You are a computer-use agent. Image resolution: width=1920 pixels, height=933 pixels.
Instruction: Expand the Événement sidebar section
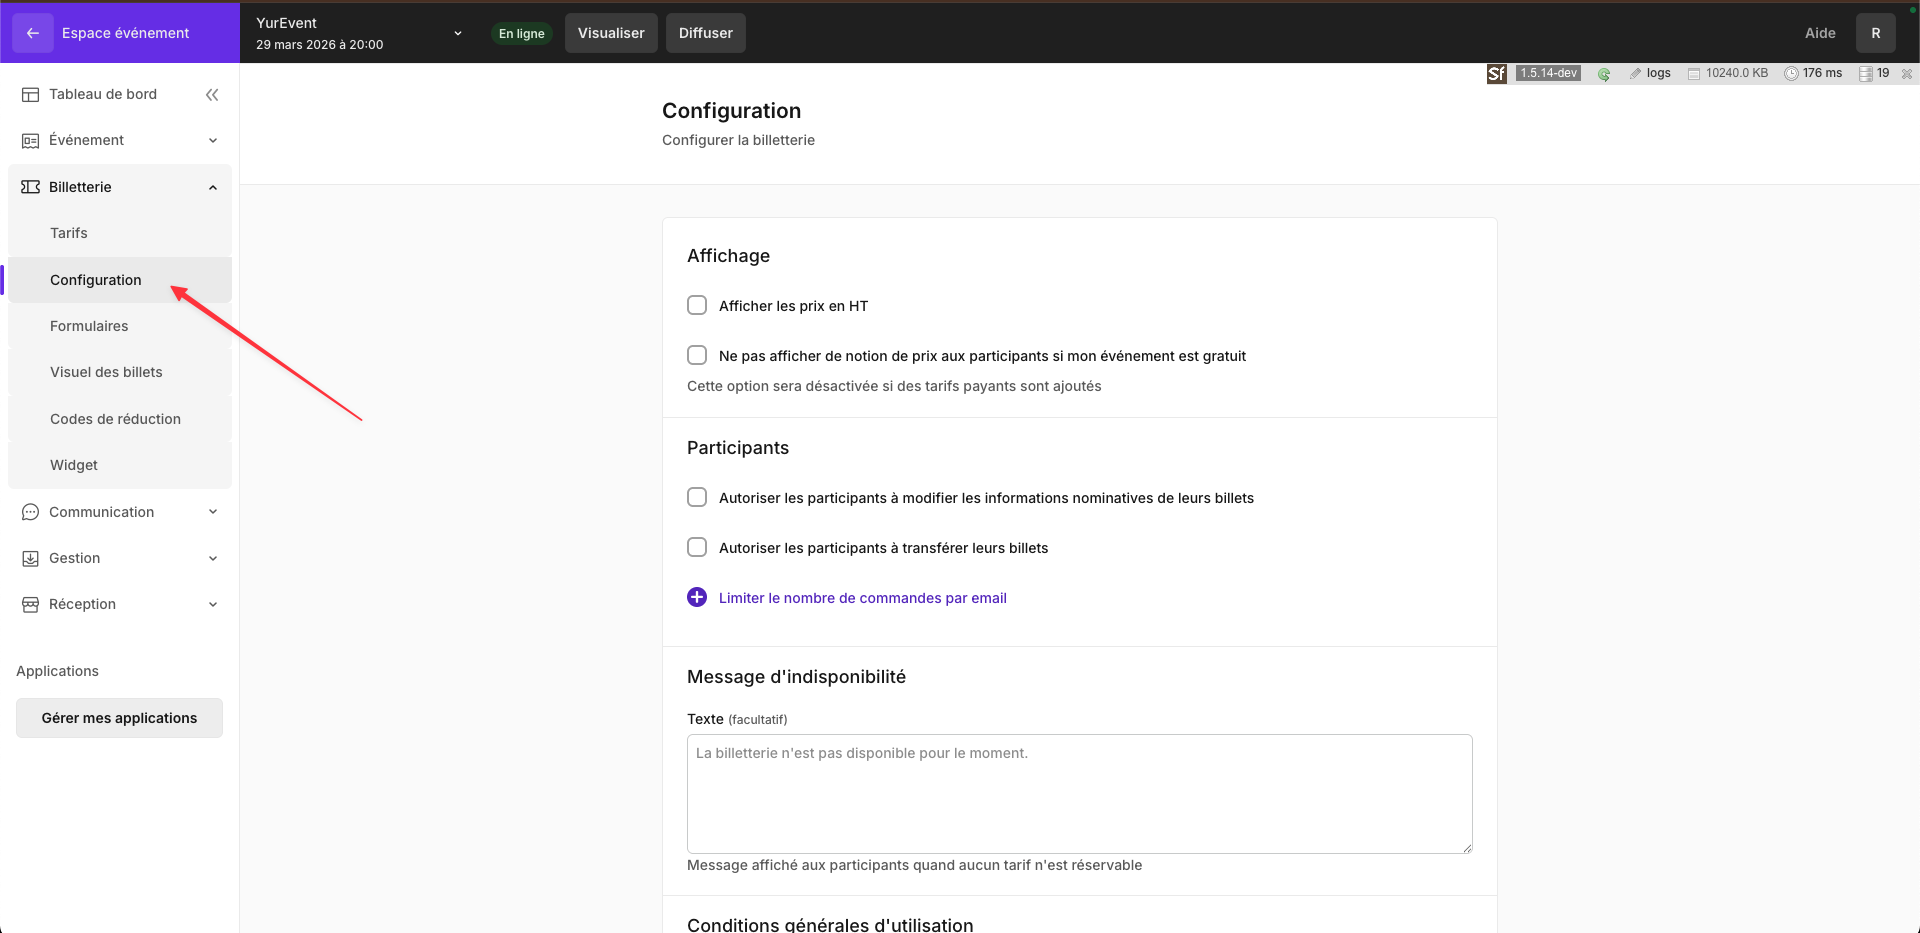pos(213,141)
